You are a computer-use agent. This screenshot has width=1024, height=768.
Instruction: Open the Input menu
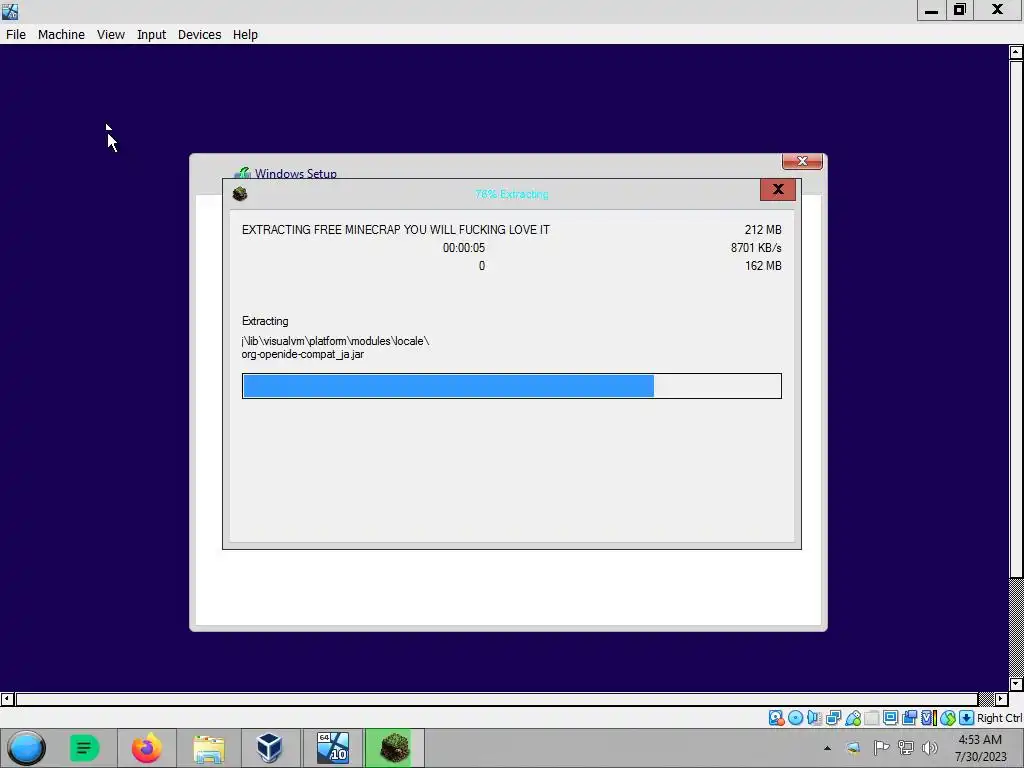(x=151, y=35)
